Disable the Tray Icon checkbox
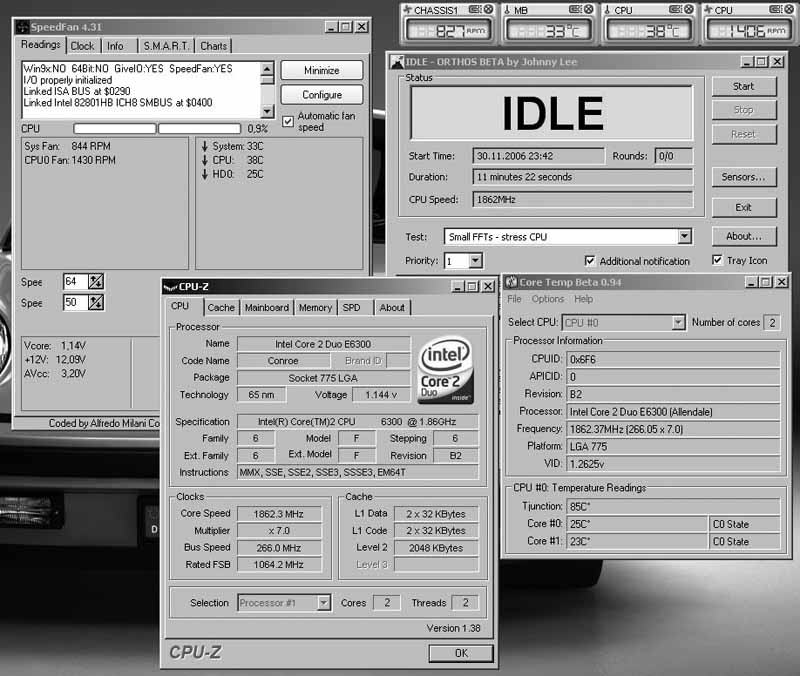The width and height of the screenshot is (800, 676). point(717,260)
